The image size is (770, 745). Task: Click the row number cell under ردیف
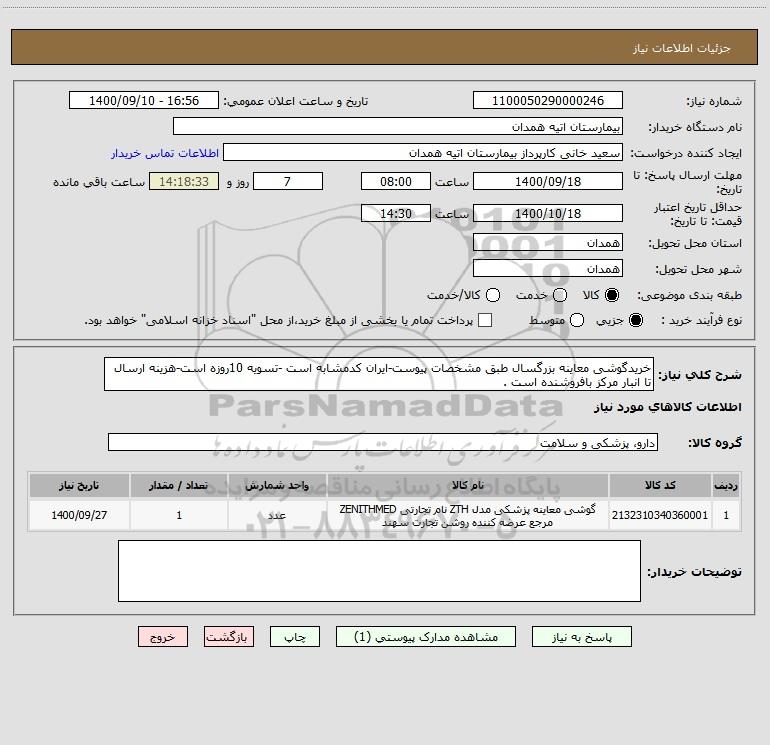pyautogui.click(x=726, y=515)
